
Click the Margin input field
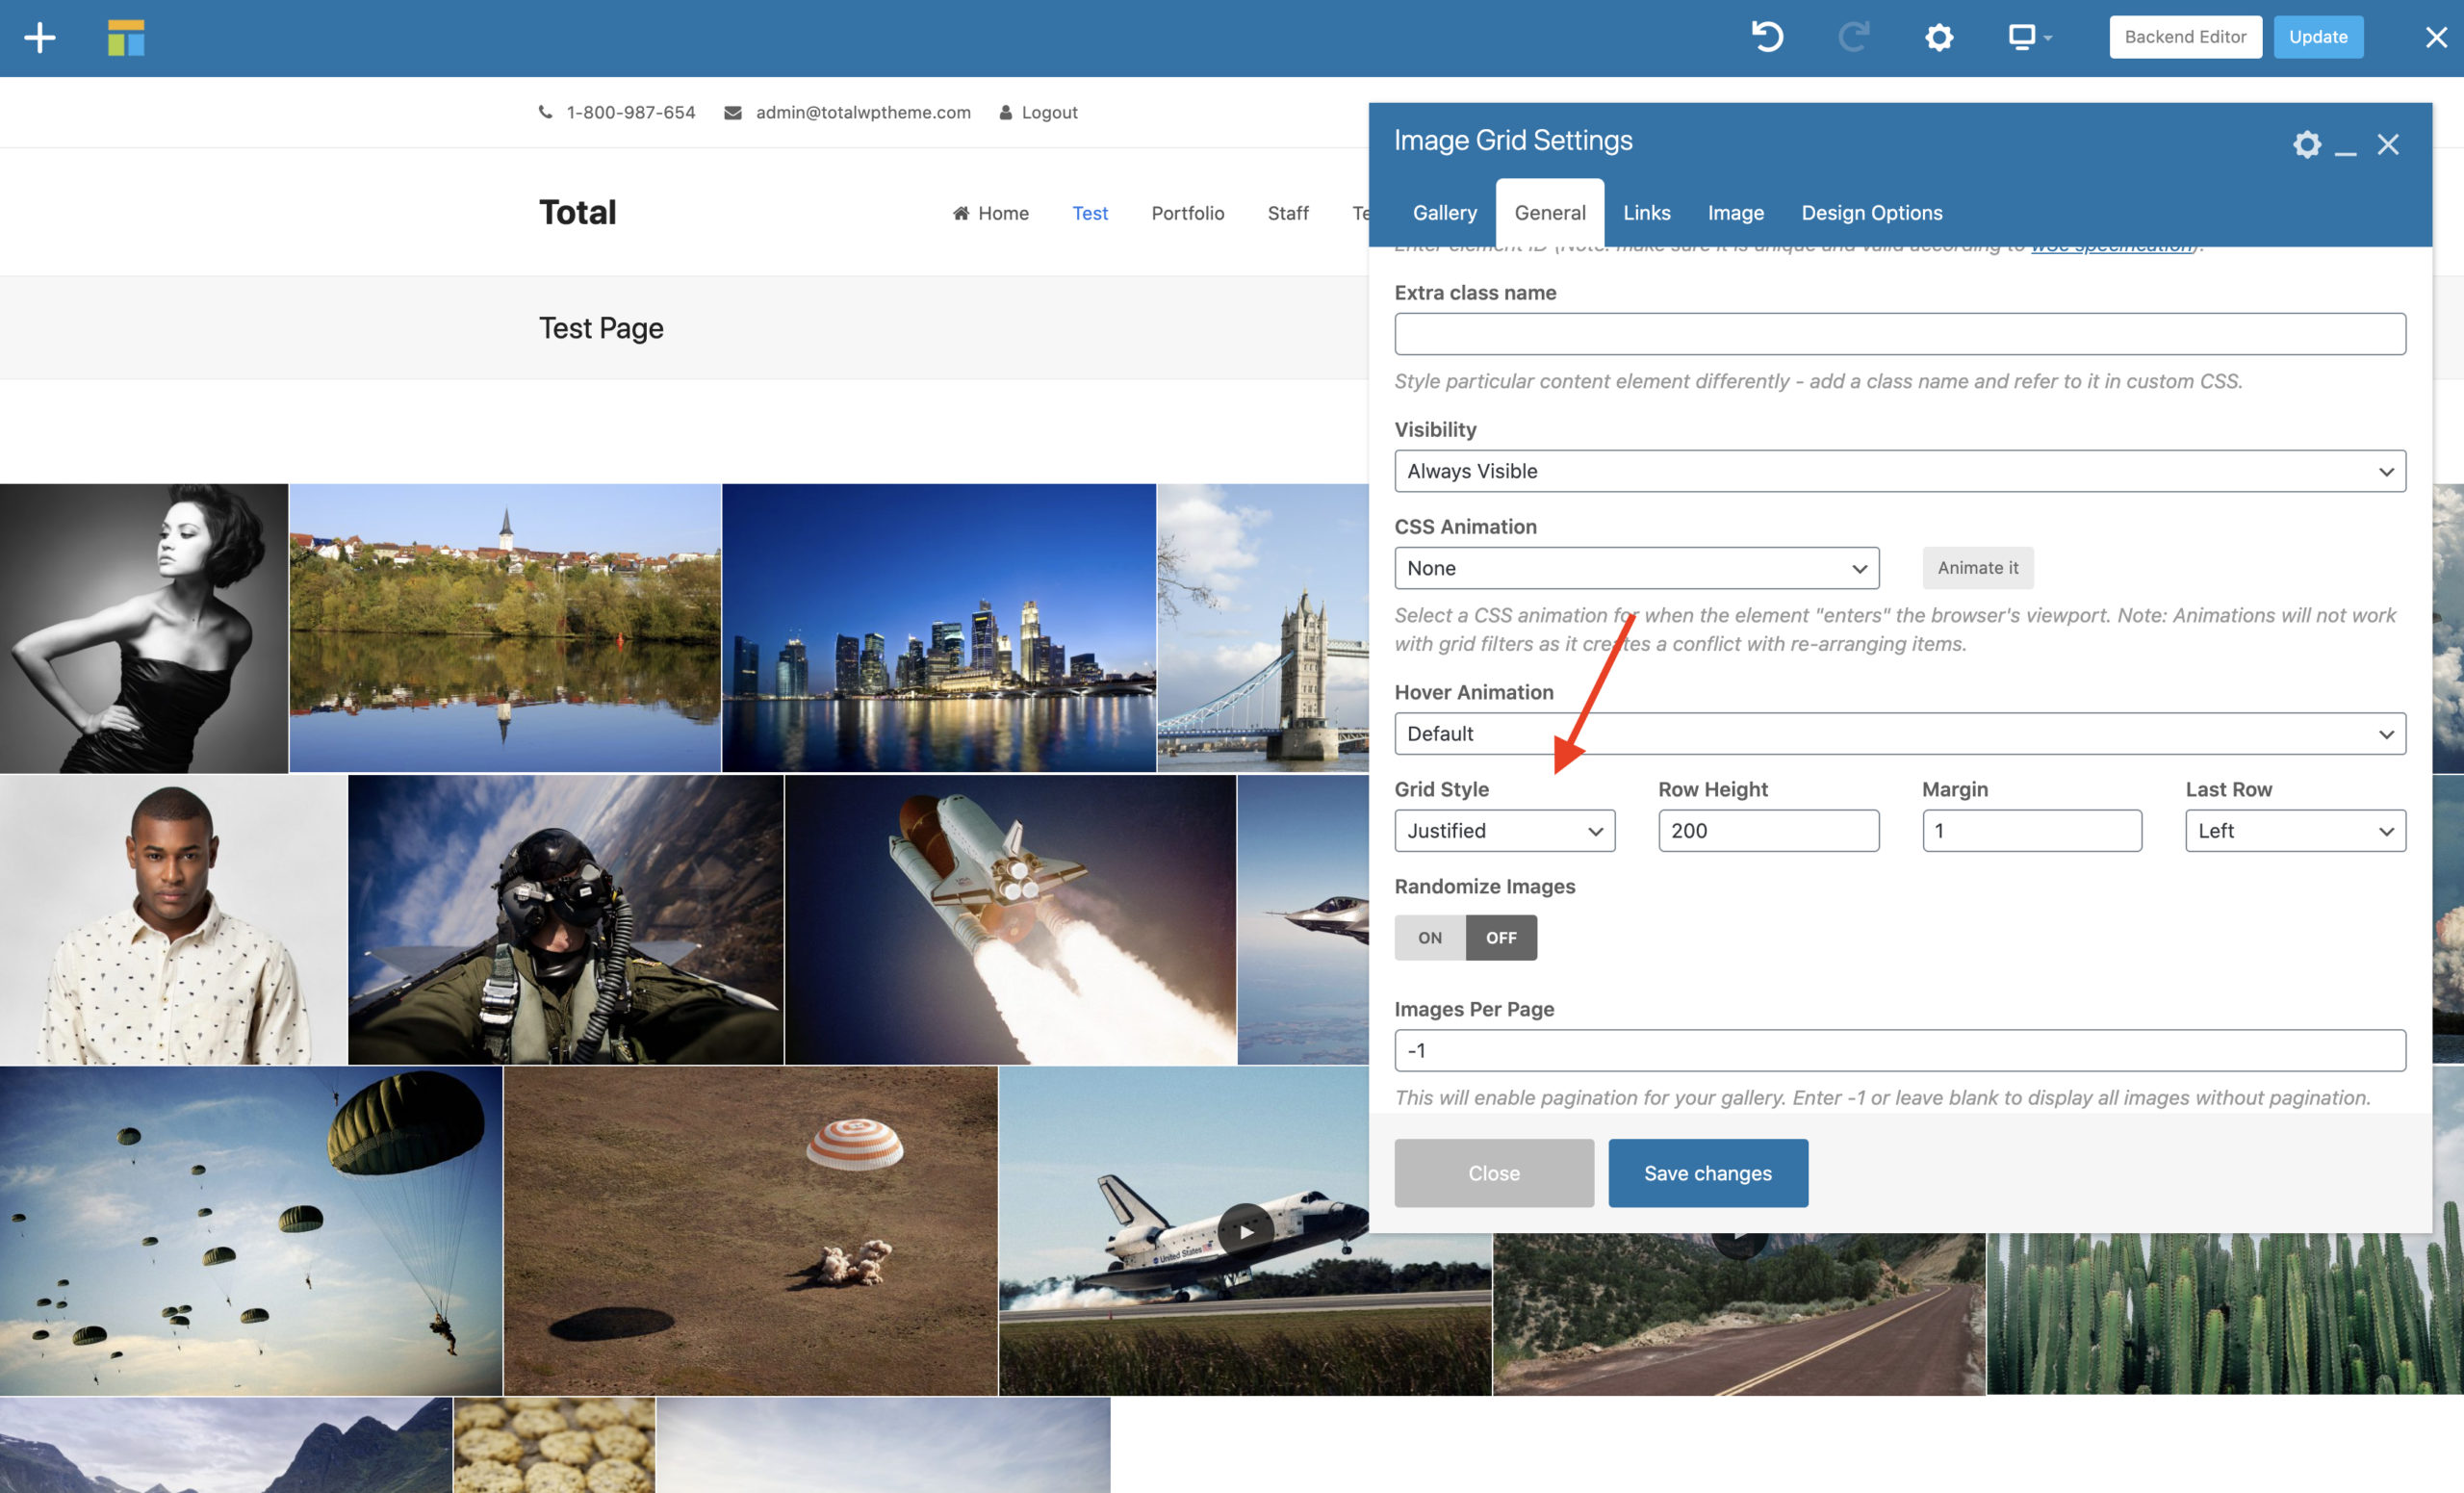click(2031, 831)
